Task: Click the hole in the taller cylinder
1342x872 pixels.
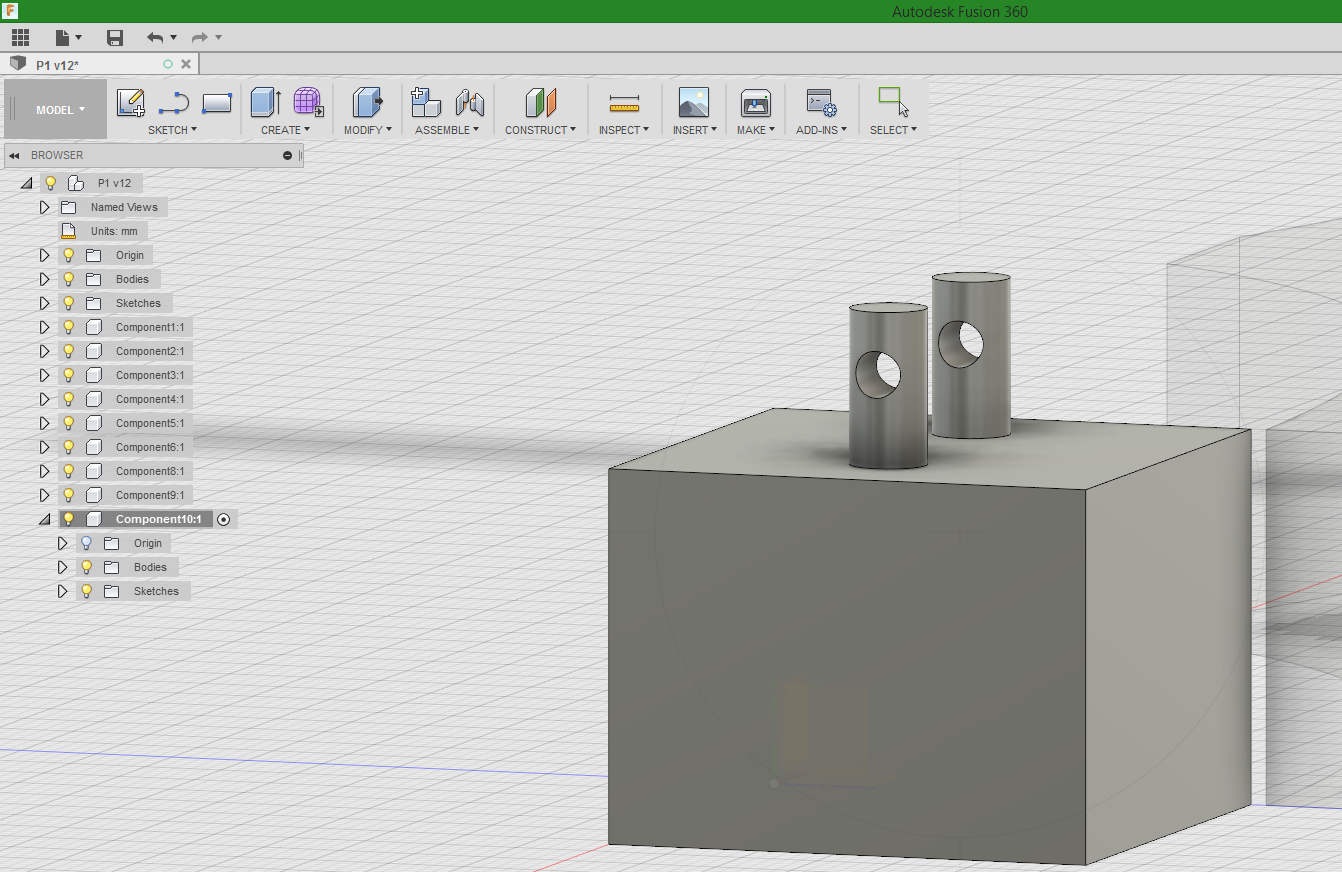Action: coord(961,343)
